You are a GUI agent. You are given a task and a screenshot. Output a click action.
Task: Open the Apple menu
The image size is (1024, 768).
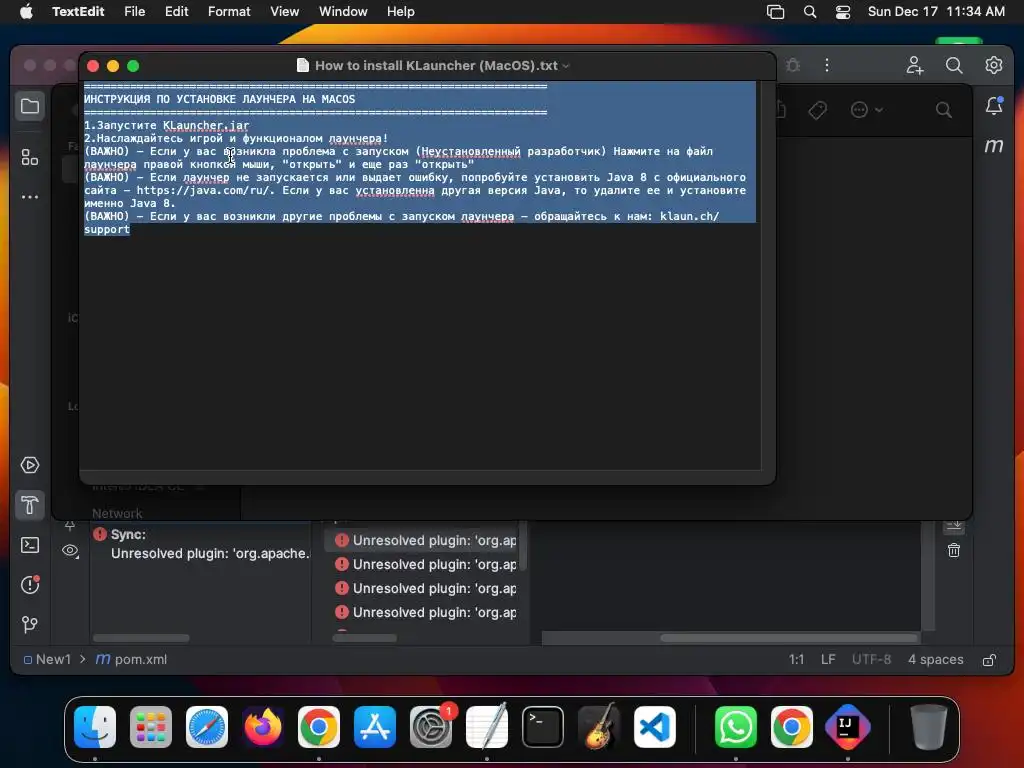tap(26, 11)
